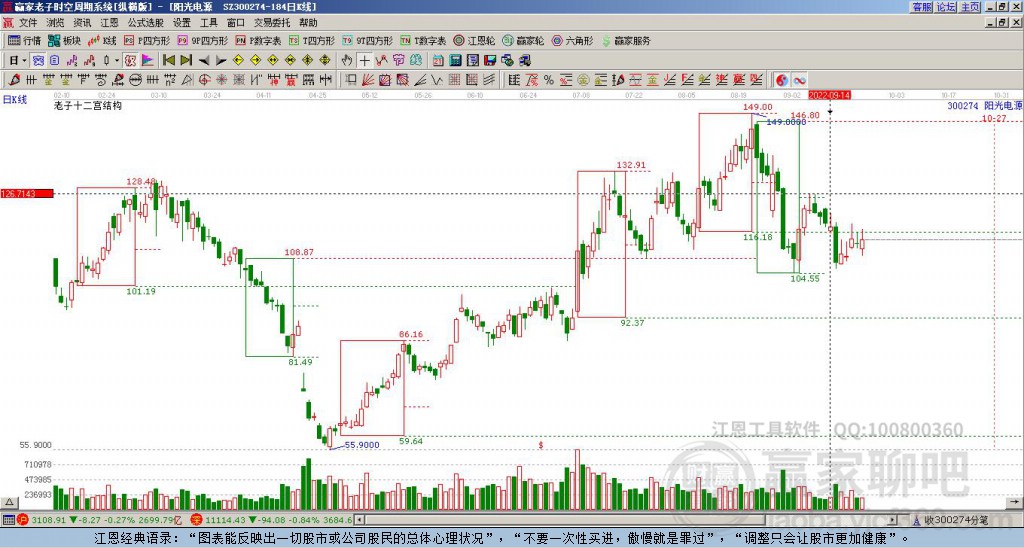Click the angle line tool icon
The image size is (1024, 548).
coord(420,80)
